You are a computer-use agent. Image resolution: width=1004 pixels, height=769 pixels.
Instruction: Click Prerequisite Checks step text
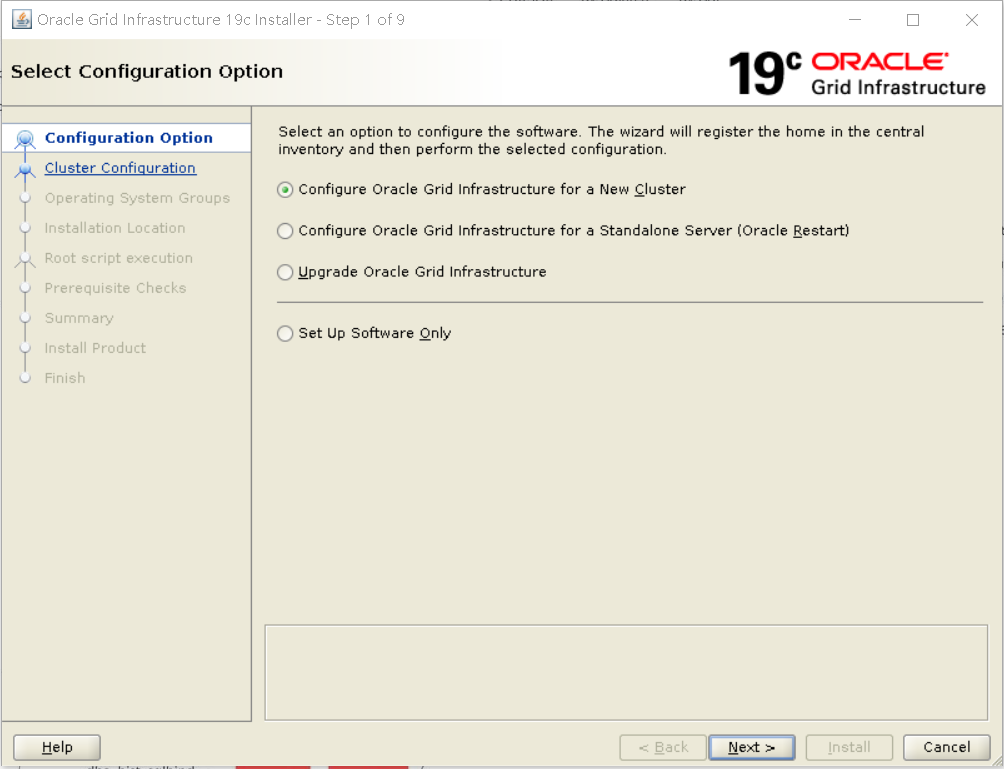pos(115,288)
